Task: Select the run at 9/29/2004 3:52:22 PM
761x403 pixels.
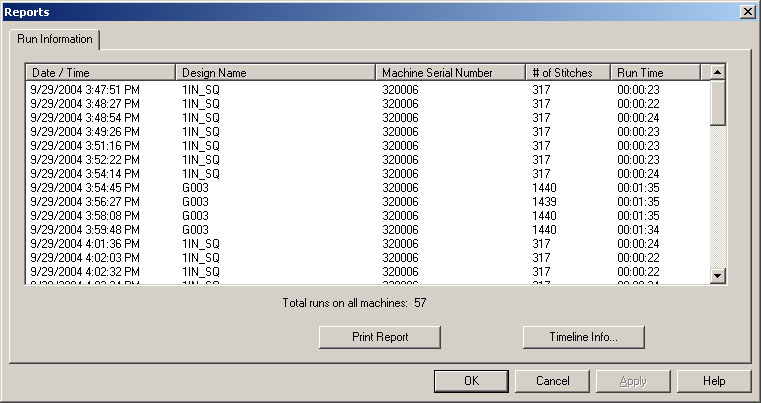Action: [x=367, y=160]
